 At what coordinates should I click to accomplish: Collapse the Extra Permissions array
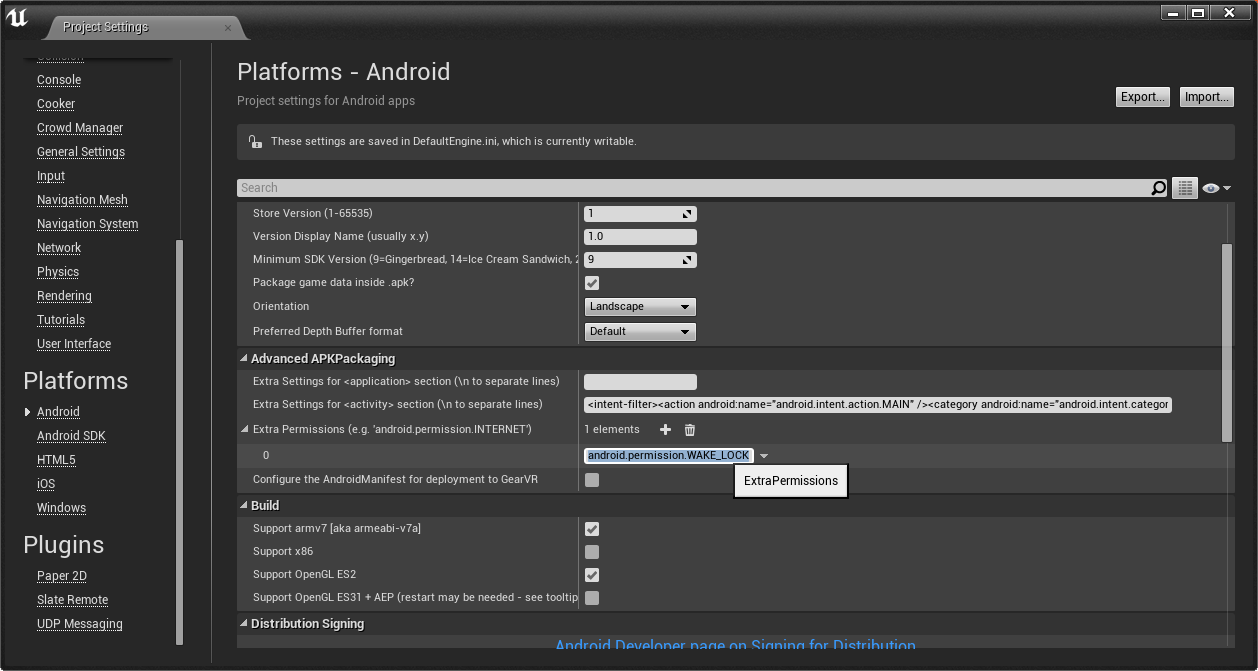click(245, 430)
